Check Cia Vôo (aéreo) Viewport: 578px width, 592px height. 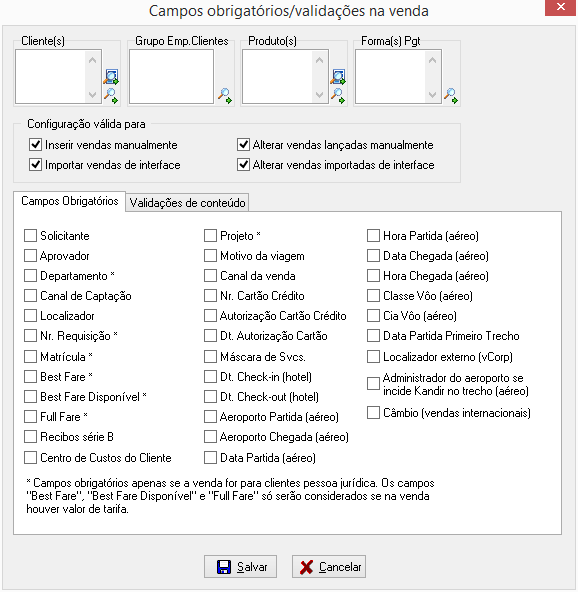click(373, 316)
